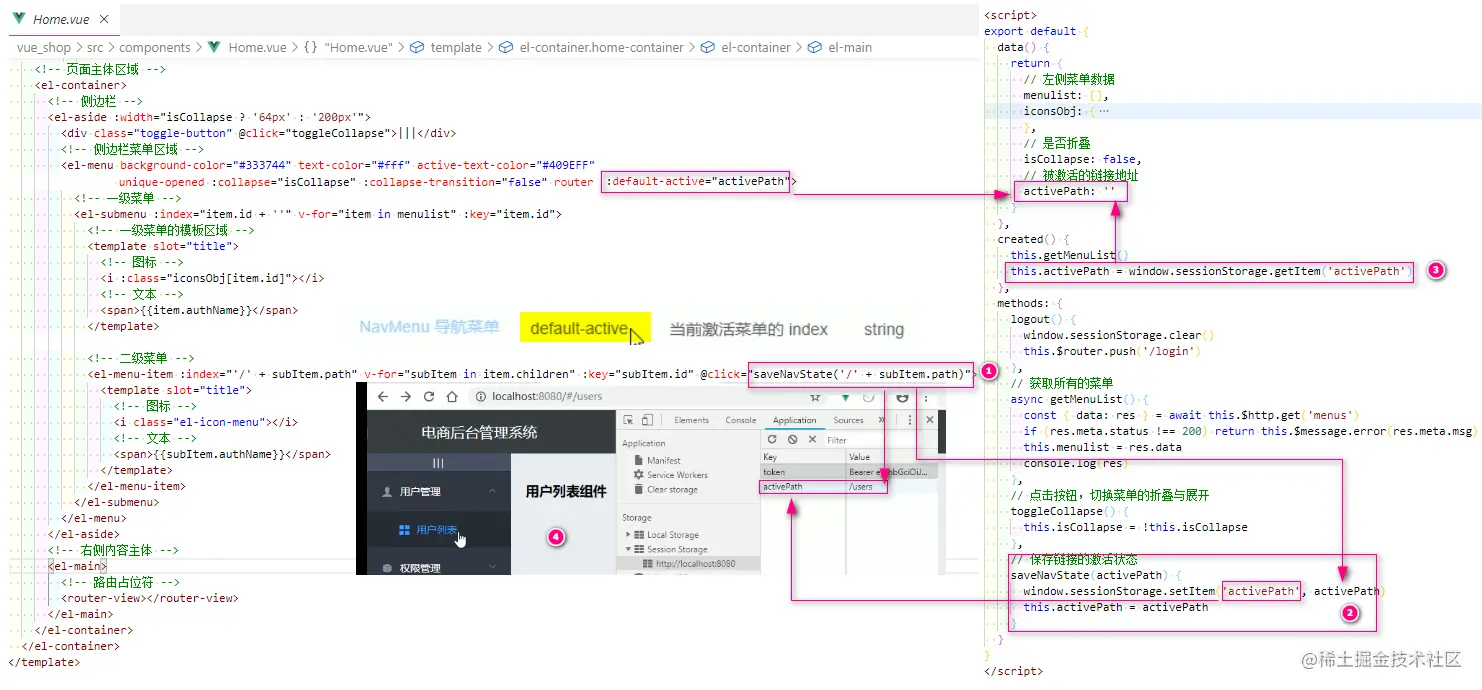Collapse the 用户管理 submenu chevron
The height and width of the screenshot is (690, 1482).
492,490
